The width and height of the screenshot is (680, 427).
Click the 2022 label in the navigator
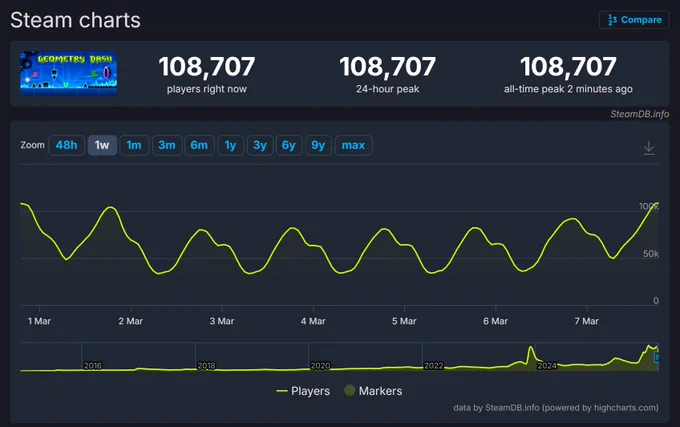tap(434, 366)
